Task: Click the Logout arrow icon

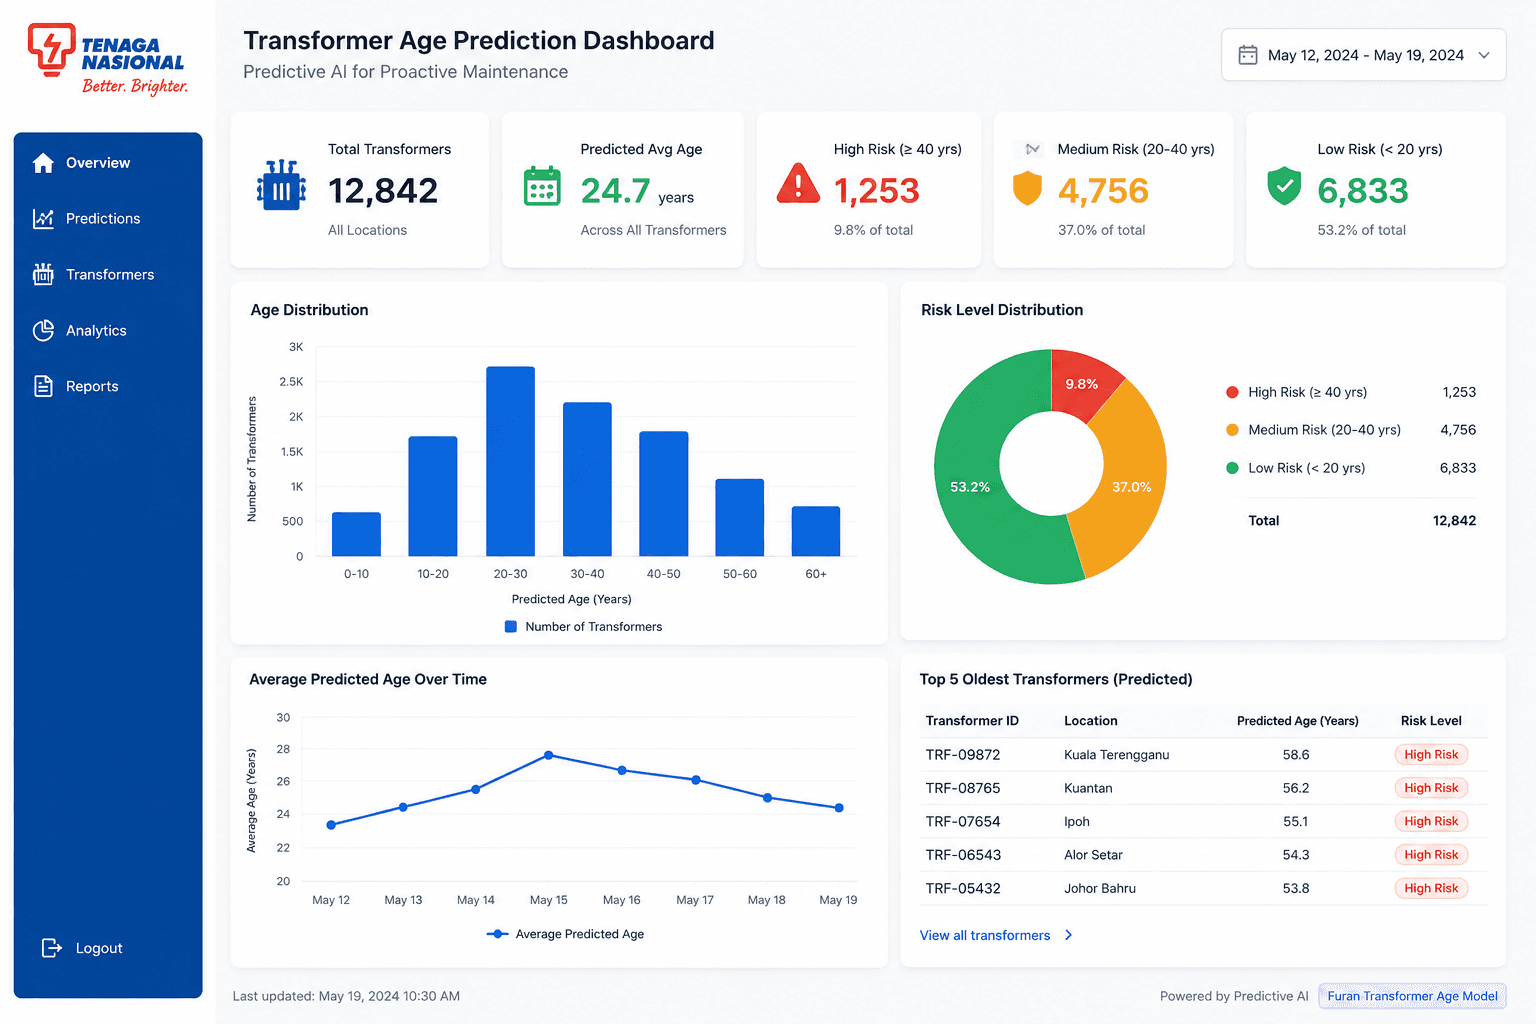Action: pos(51,948)
